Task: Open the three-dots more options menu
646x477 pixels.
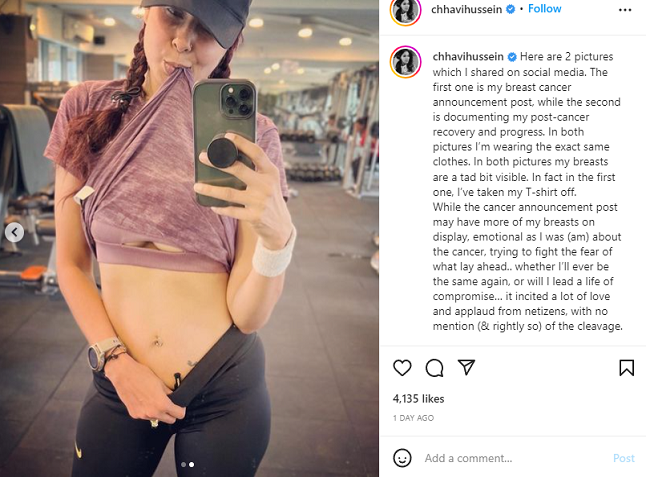Action: (x=625, y=10)
